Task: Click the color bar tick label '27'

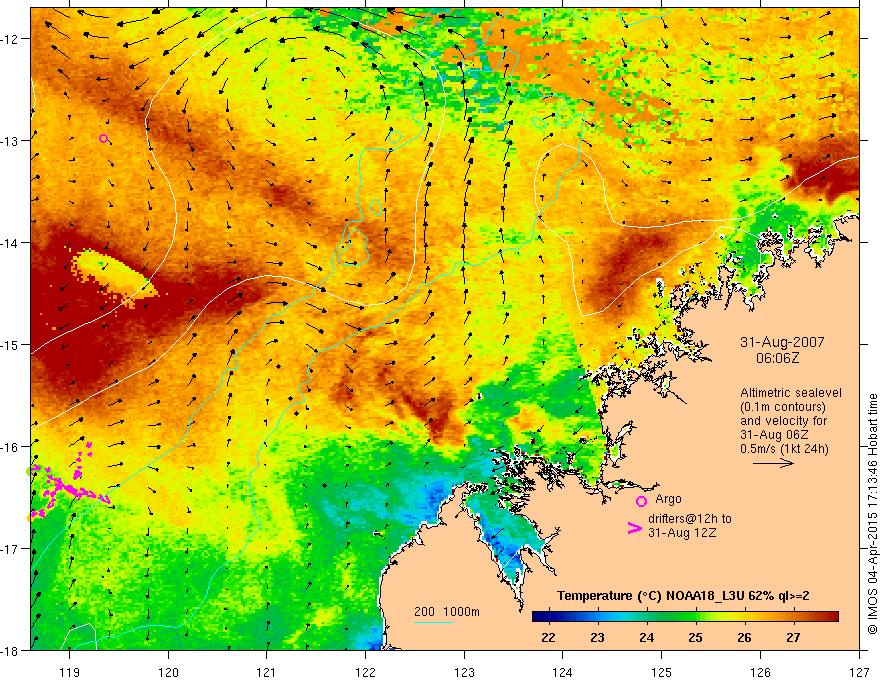Action: [x=793, y=638]
